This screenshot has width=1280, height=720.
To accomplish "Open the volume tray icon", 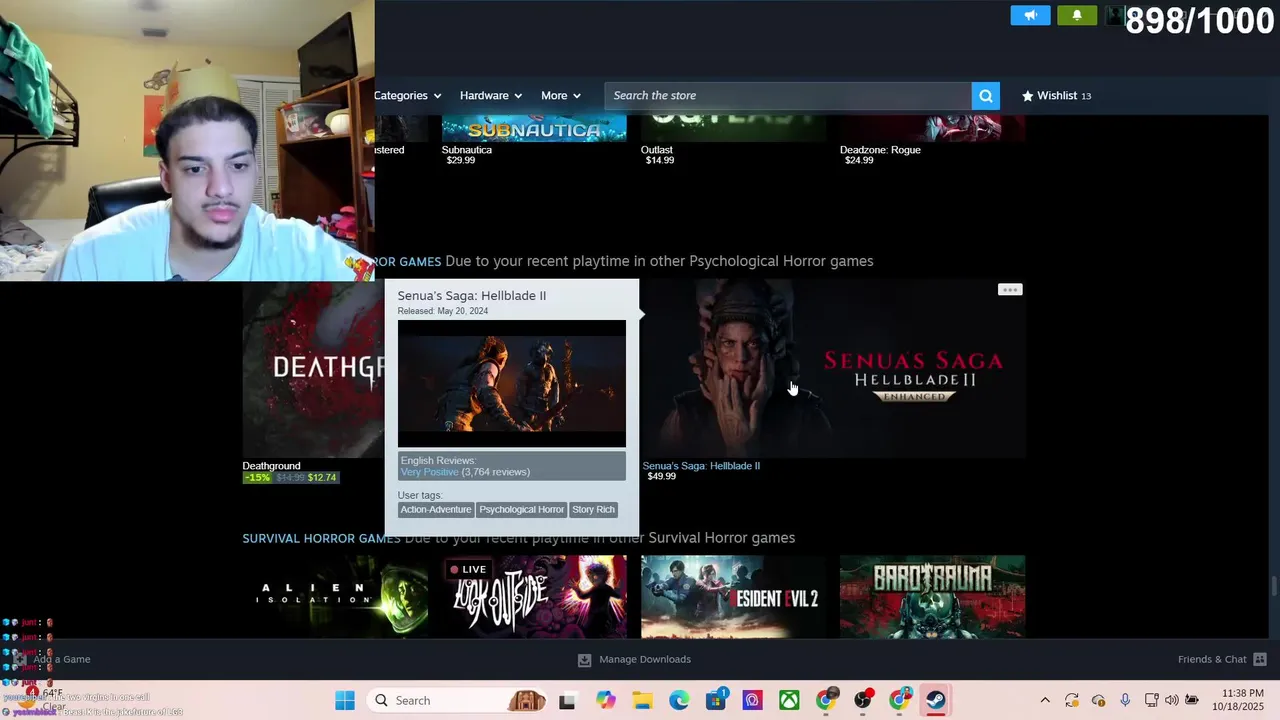I will (1172, 701).
